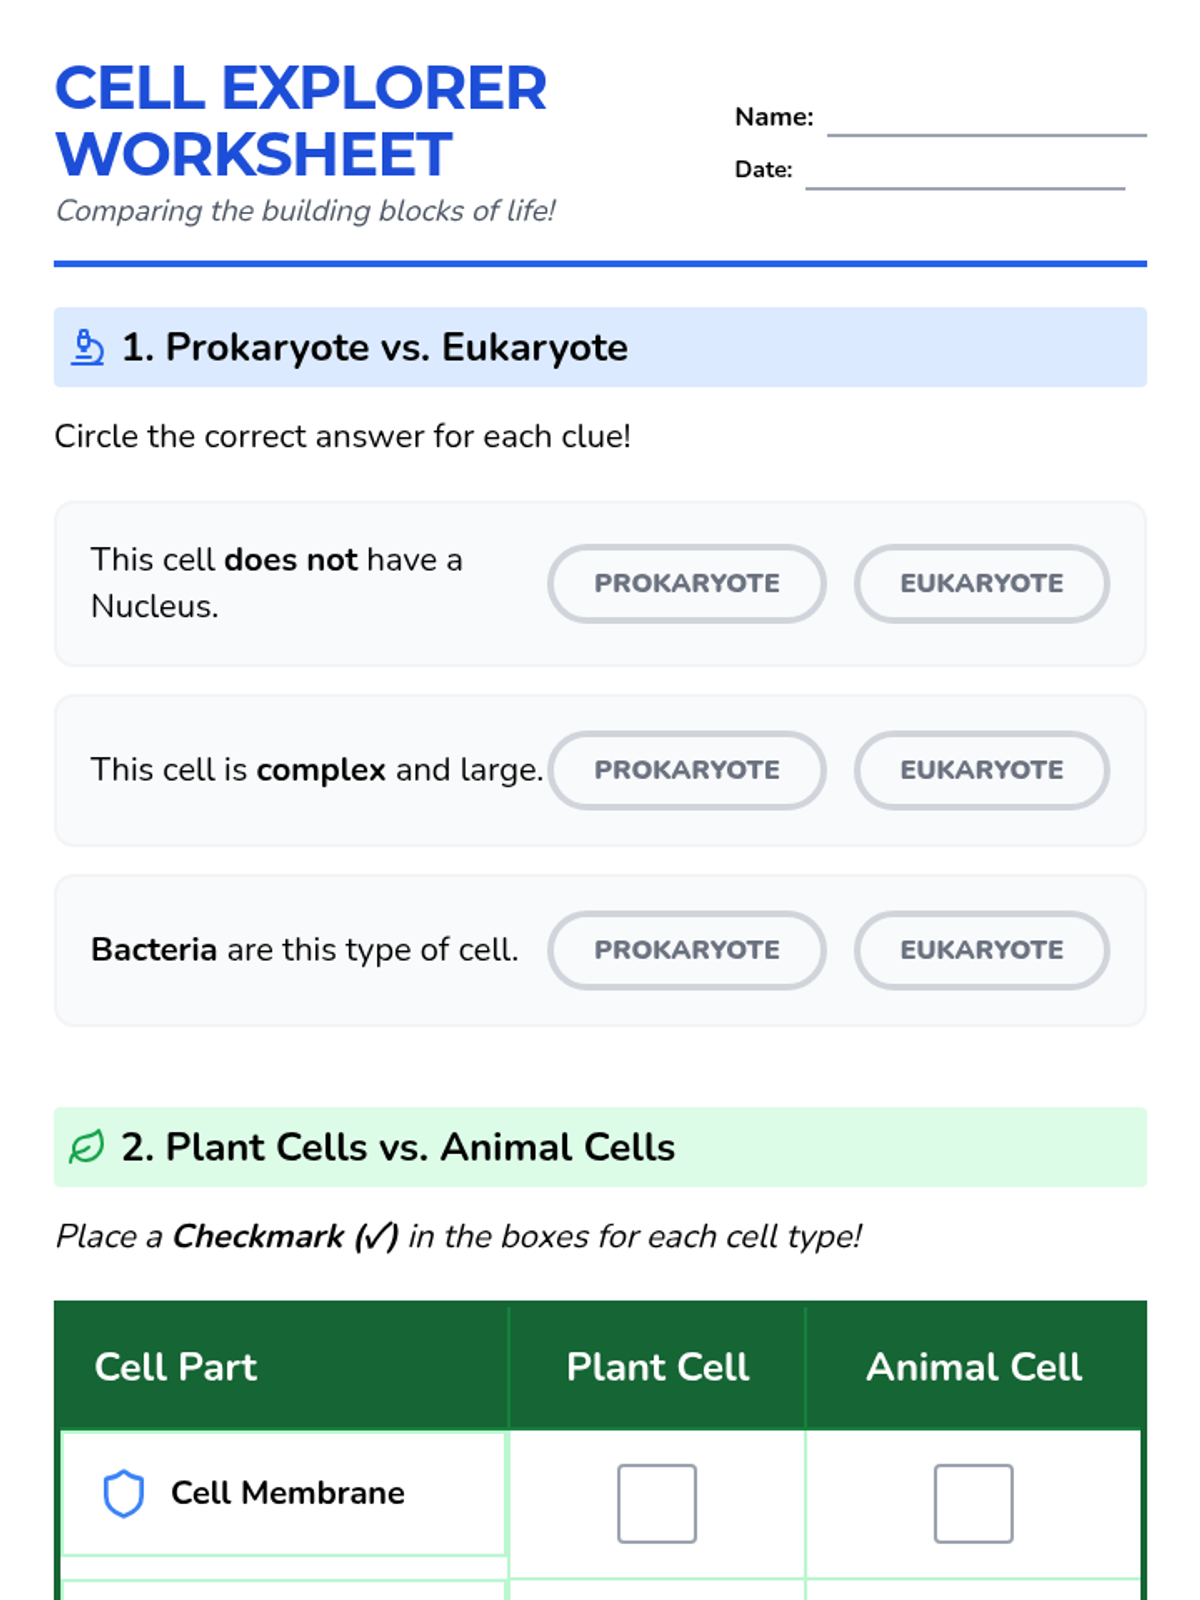This screenshot has height=1600, width=1200.
Task: Click the Name input line
Action: (x=986, y=120)
